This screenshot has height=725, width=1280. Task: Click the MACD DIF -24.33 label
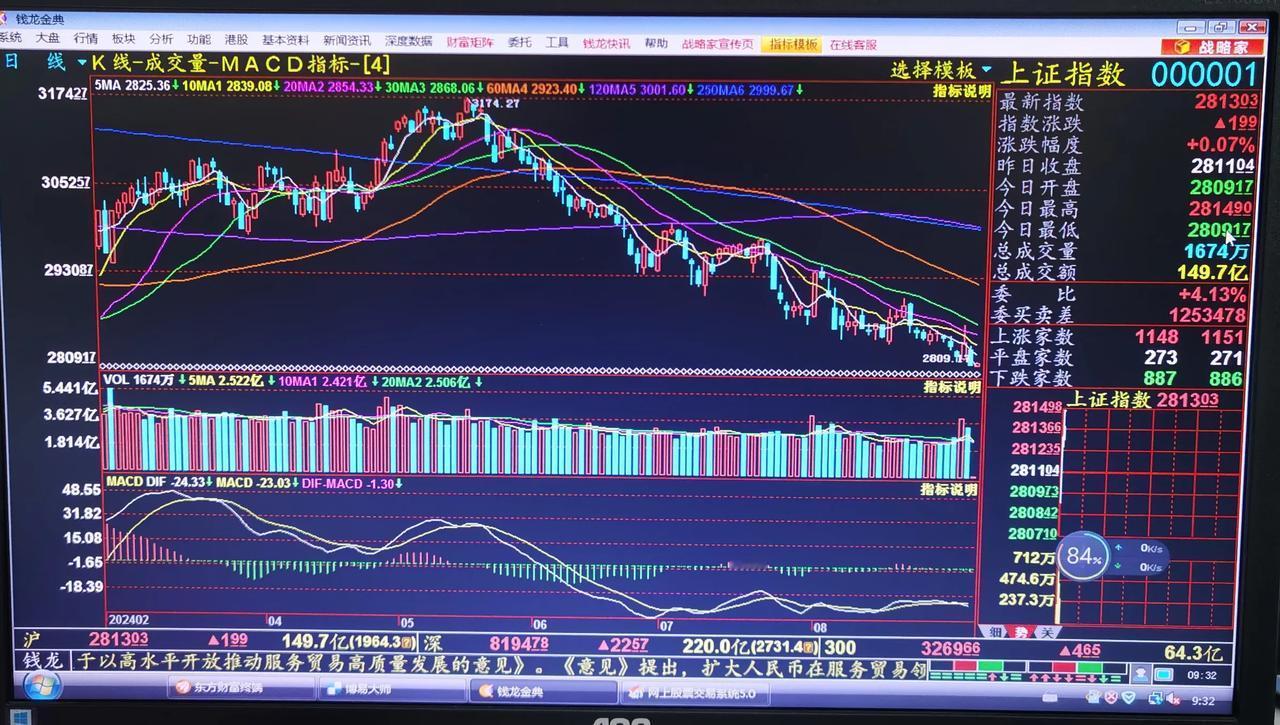pos(156,483)
